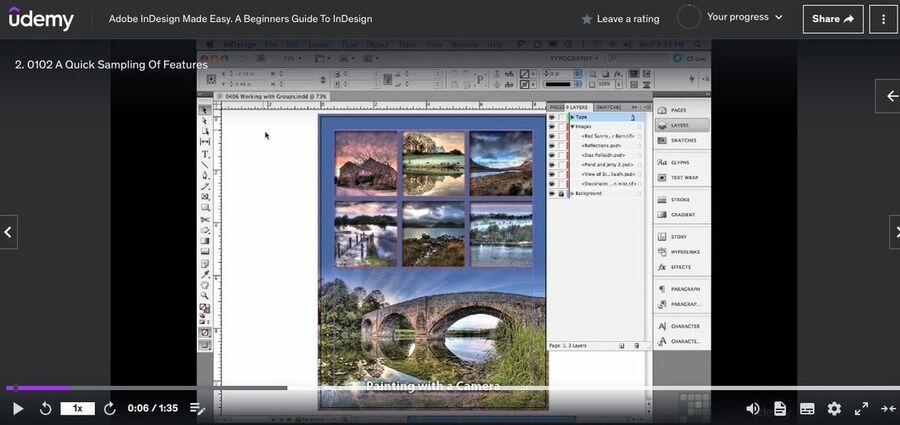
Task: Hide the Red Sunrise Barn.tif item
Action: [x=552, y=137]
